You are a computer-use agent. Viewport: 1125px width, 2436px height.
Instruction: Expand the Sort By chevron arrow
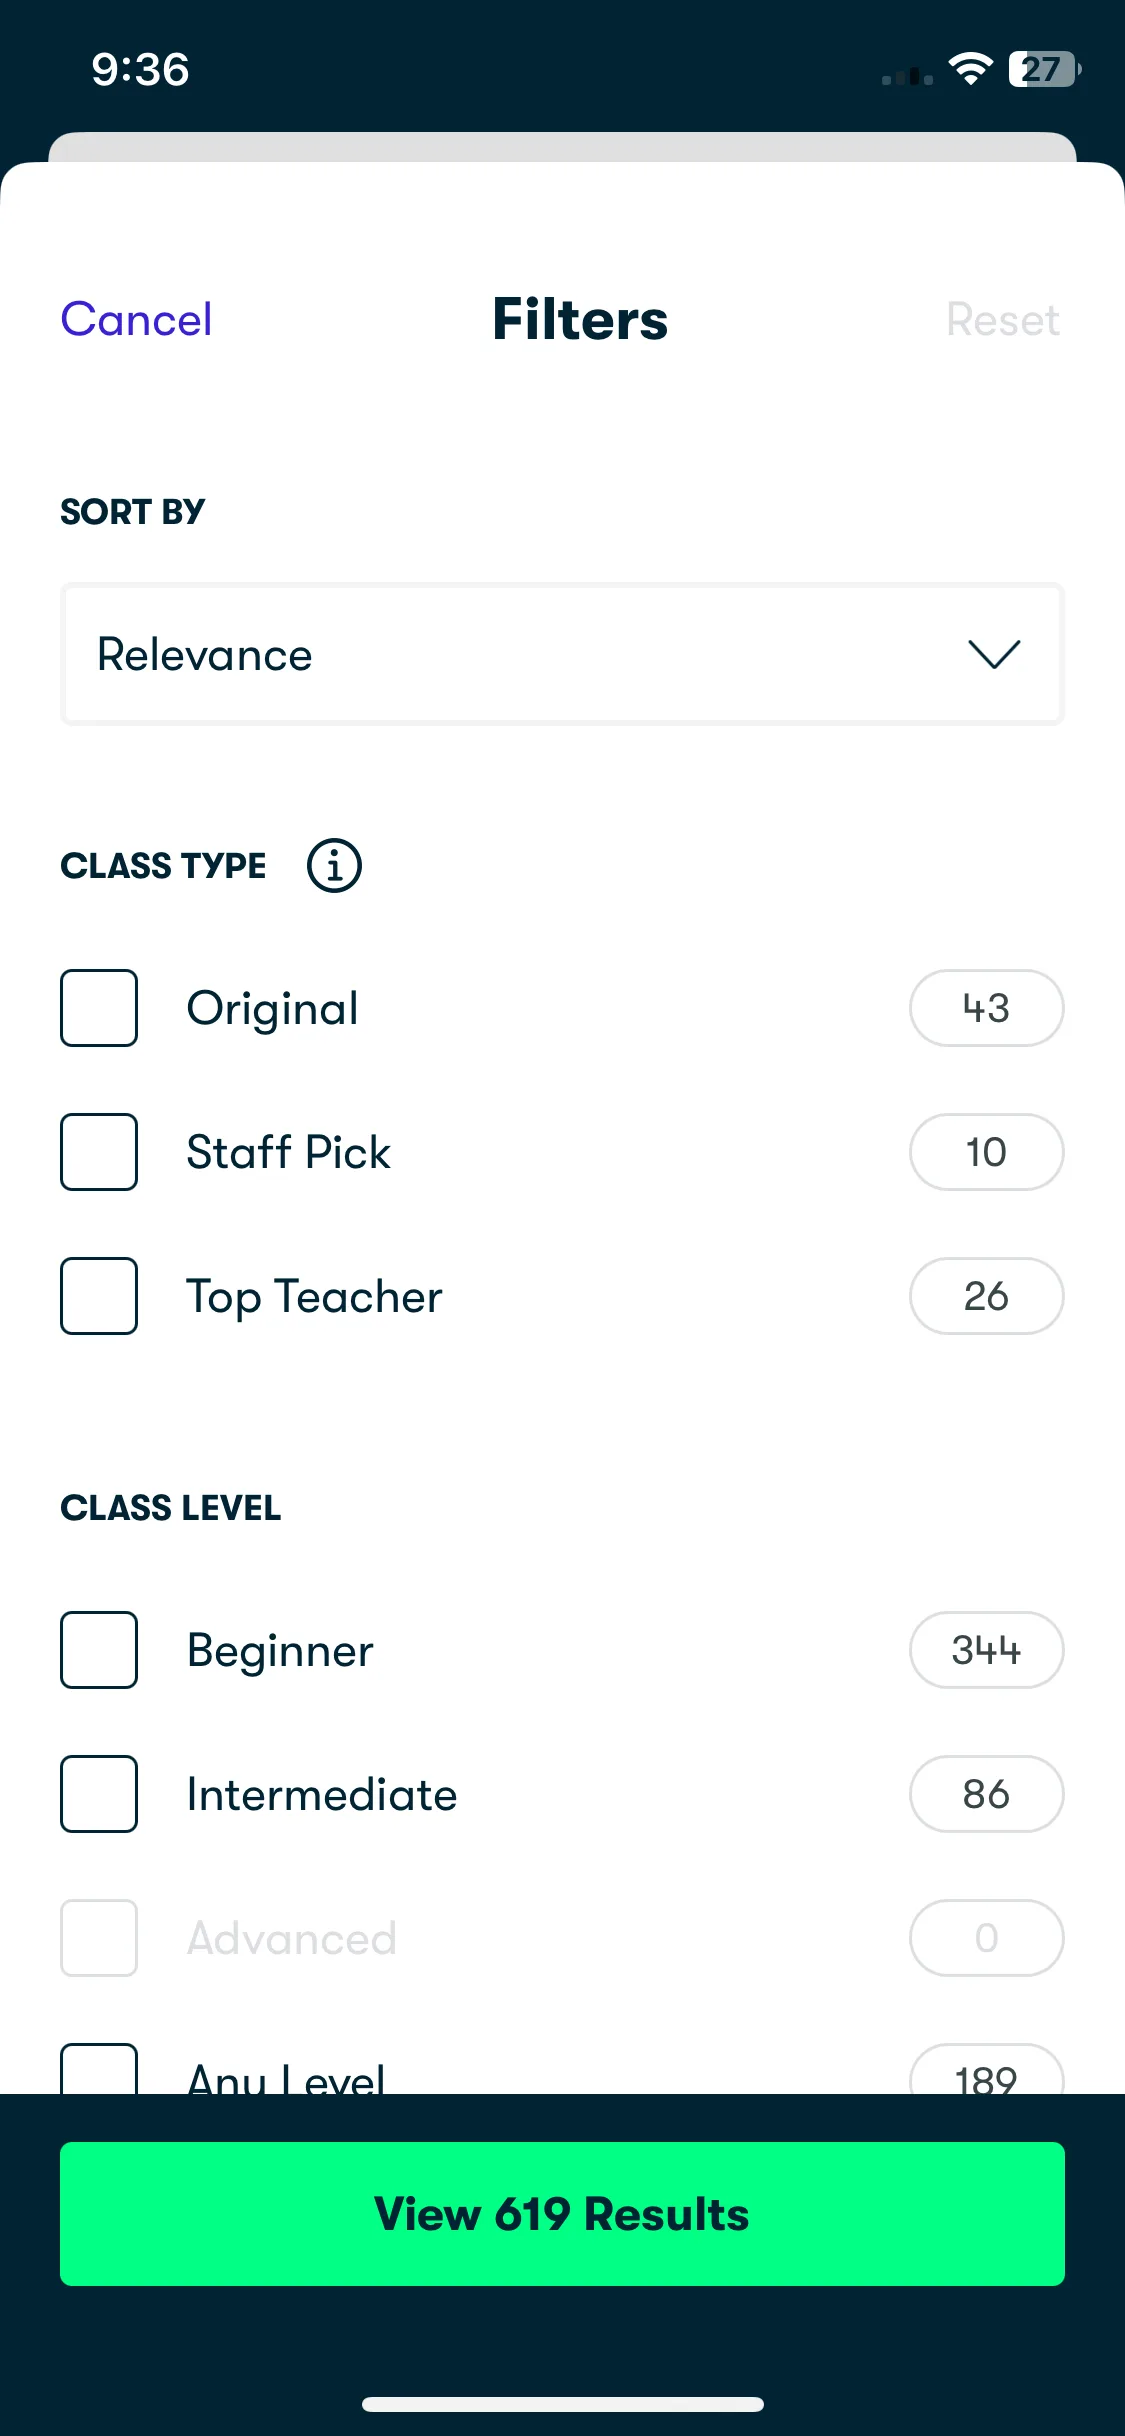pyautogui.click(x=994, y=654)
